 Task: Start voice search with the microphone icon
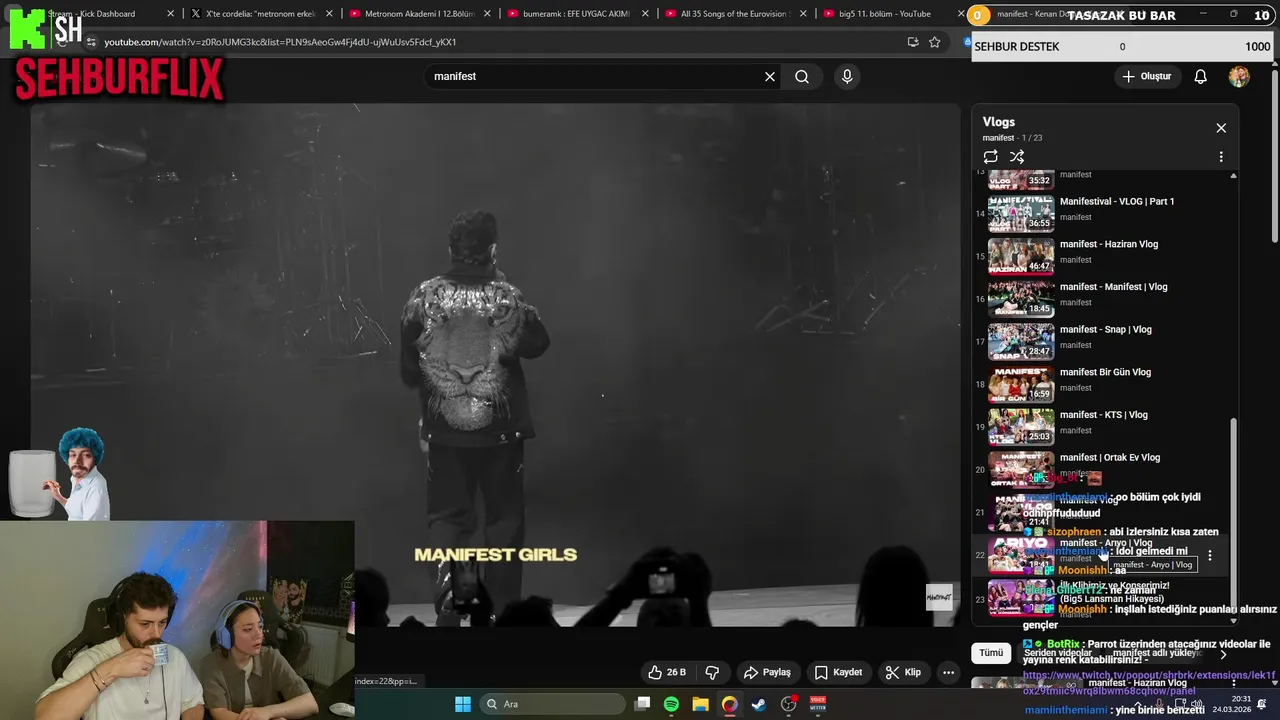click(x=847, y=77)
